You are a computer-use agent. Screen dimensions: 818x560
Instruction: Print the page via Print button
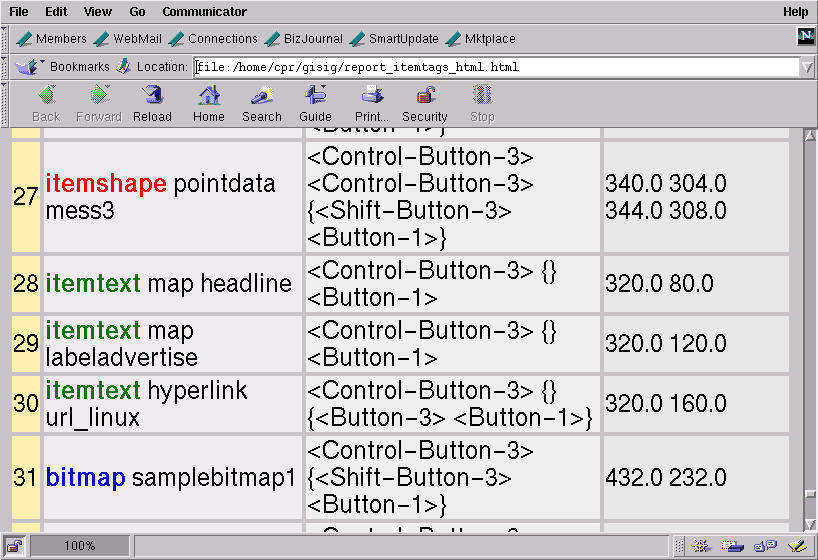(372, 104)
